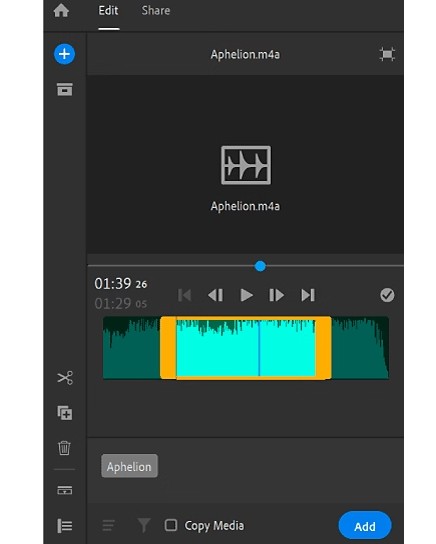The image size is (436, 544).
Task: Click the blue Add button
Action: [x=365, y=526]
